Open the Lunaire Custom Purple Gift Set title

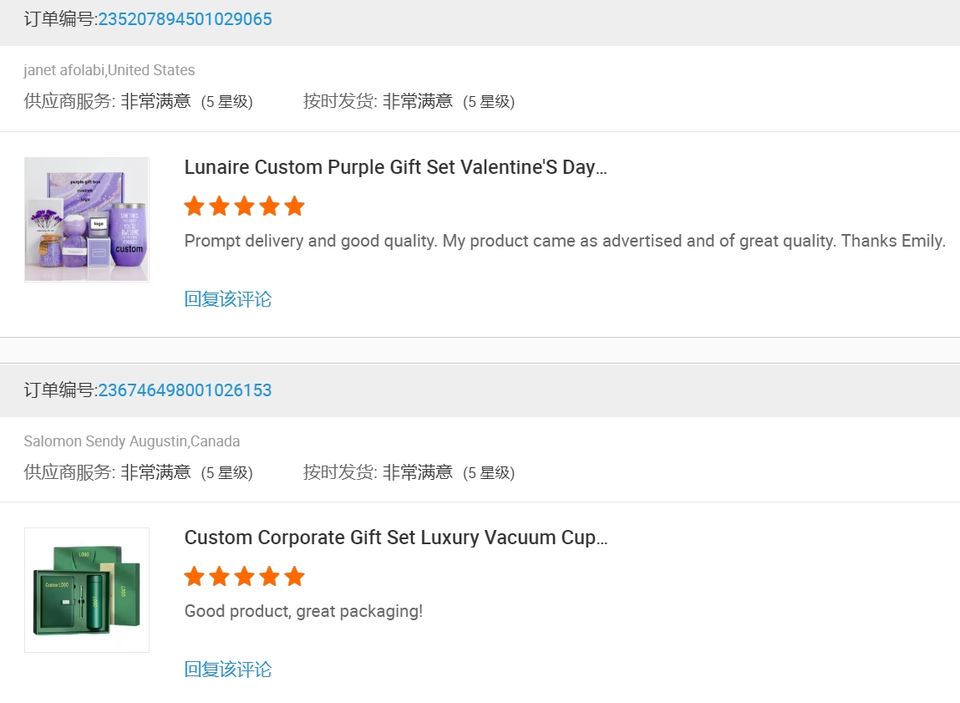(395, 167)
